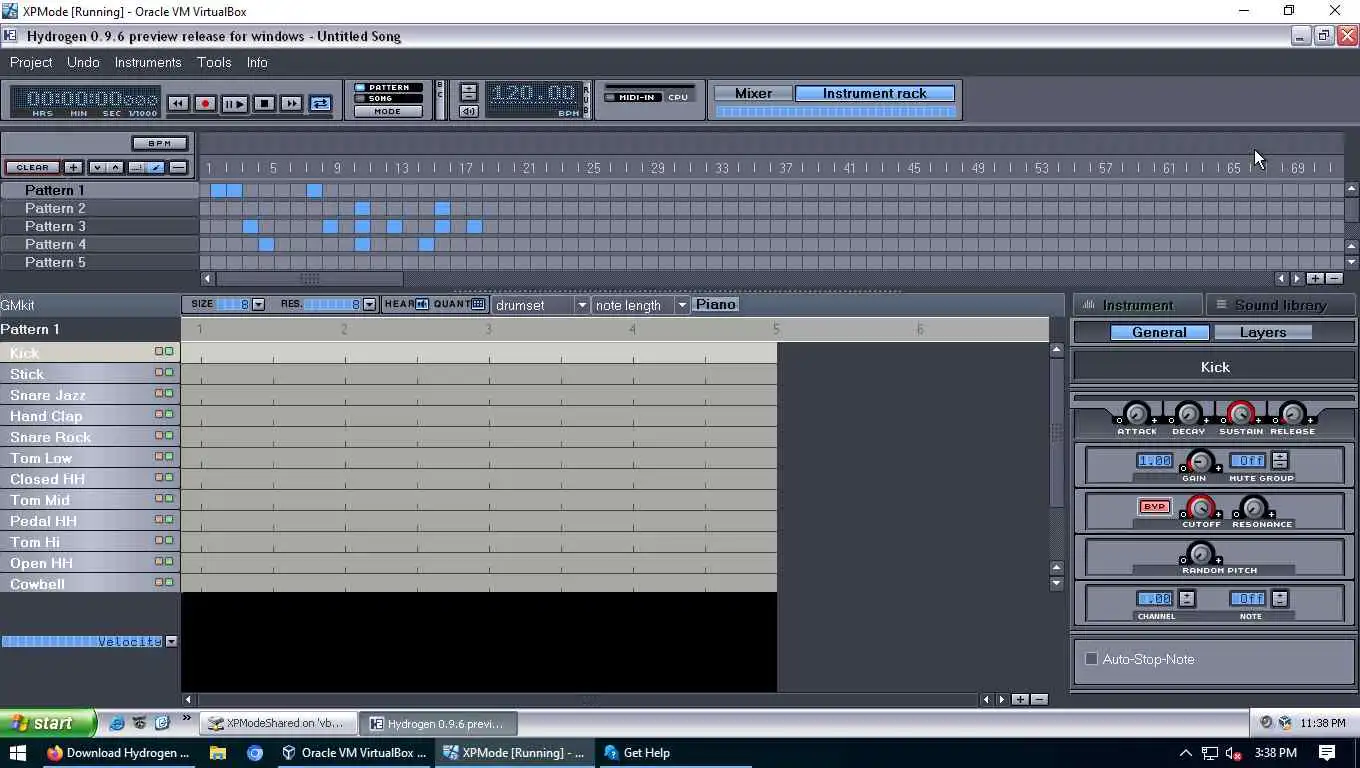Click the MODE button for pattern/song
The width and height of the screenshot is (1360, 768).
tap(388, 112)
